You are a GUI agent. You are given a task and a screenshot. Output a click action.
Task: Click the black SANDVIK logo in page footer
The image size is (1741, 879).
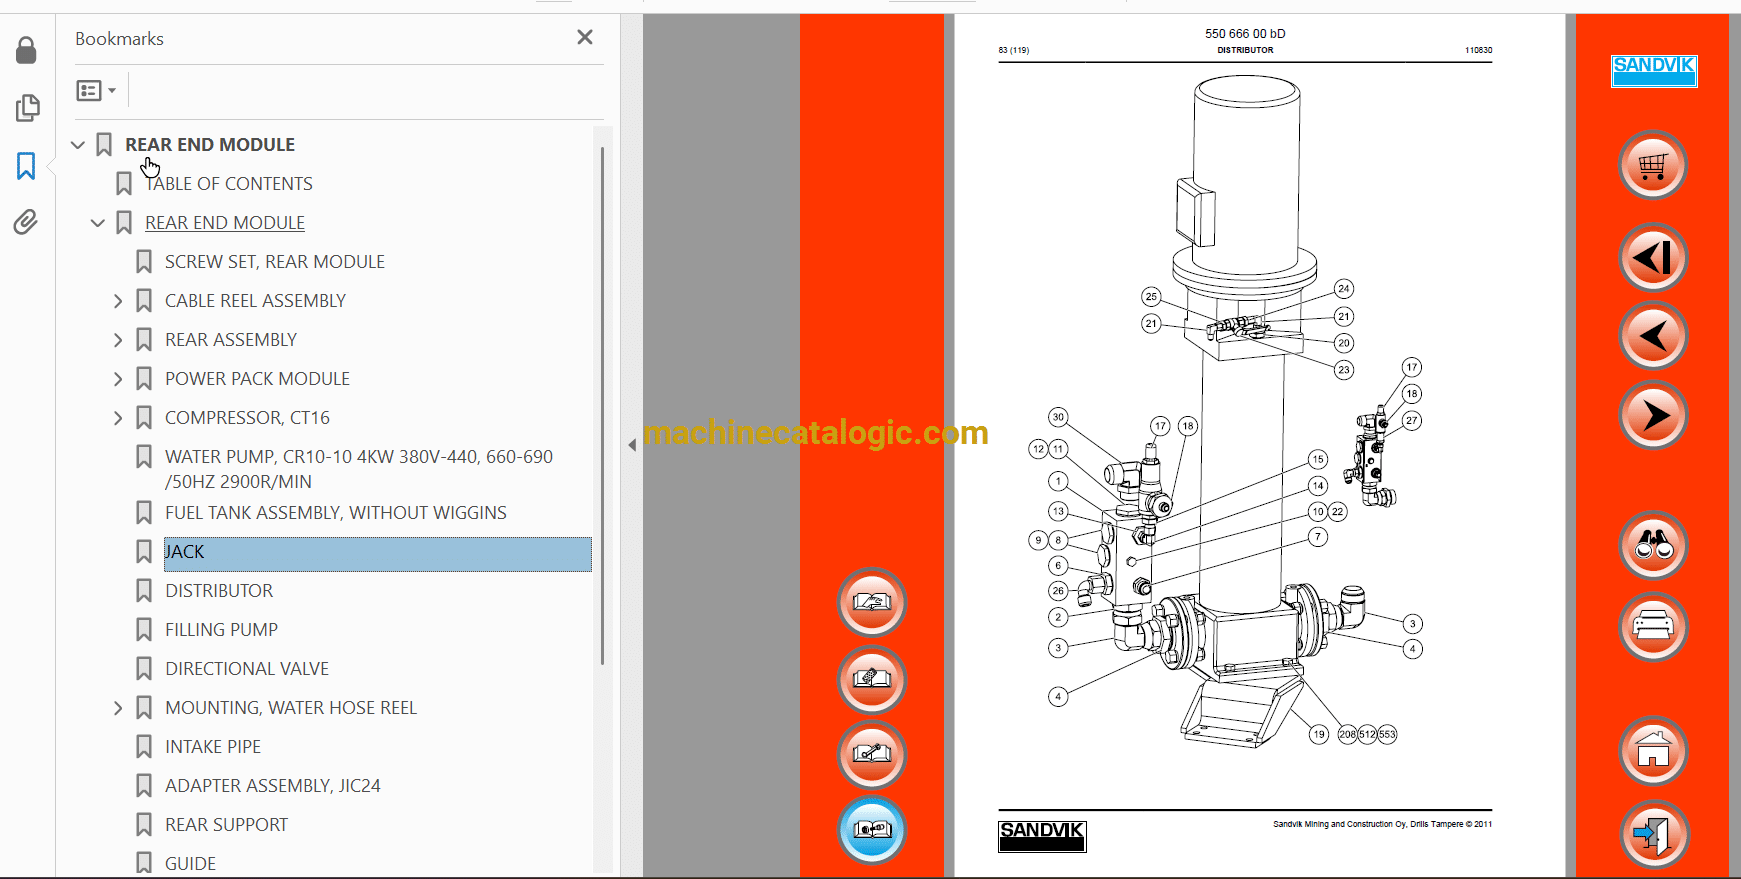pos(1042,836)
